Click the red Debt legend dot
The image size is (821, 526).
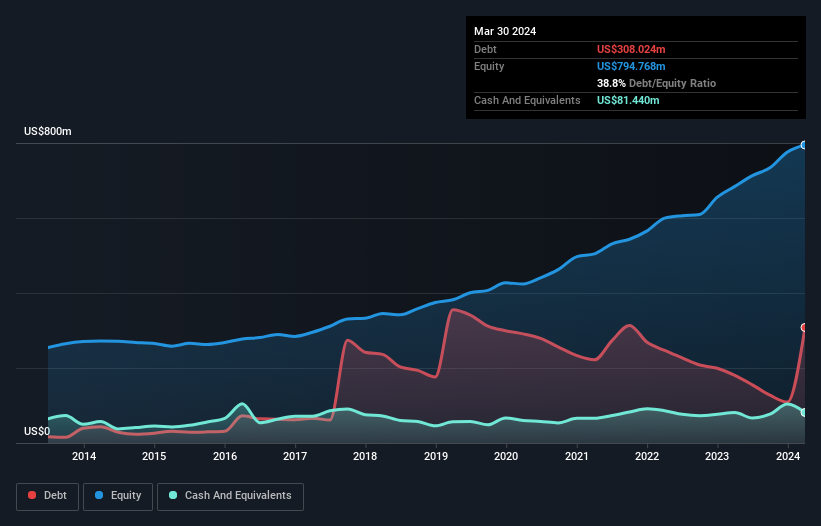(32, 495)
